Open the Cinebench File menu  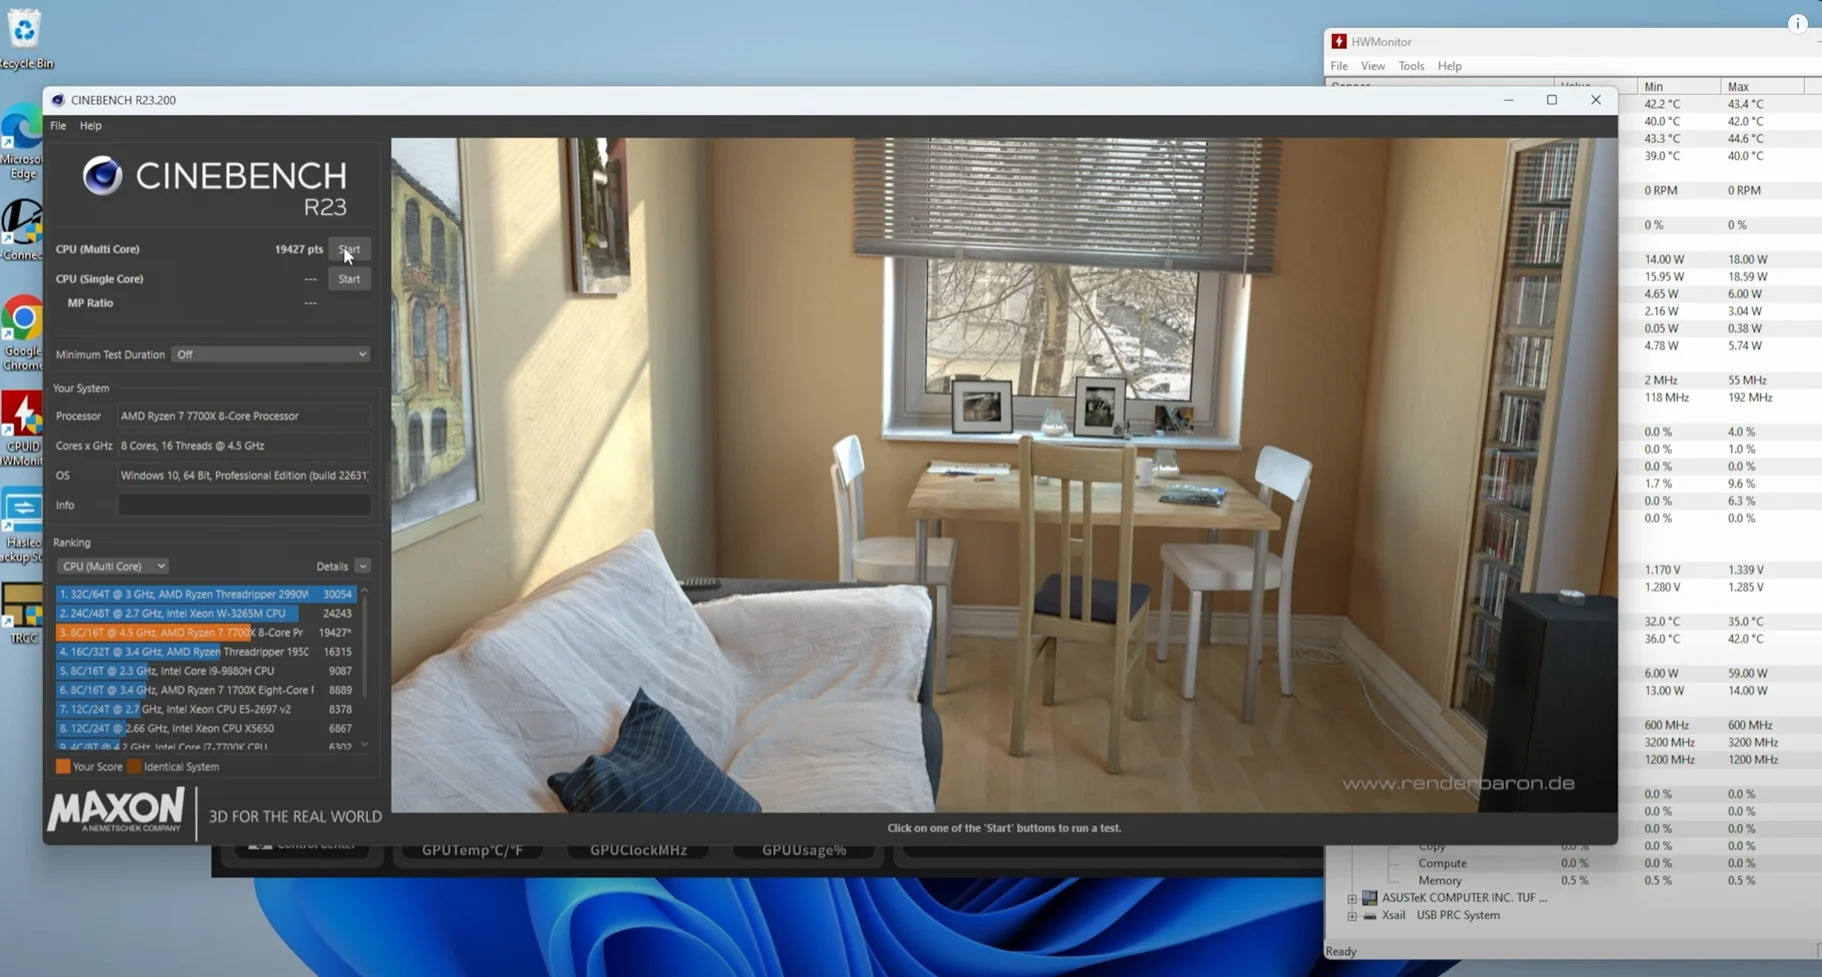point(58,126)
